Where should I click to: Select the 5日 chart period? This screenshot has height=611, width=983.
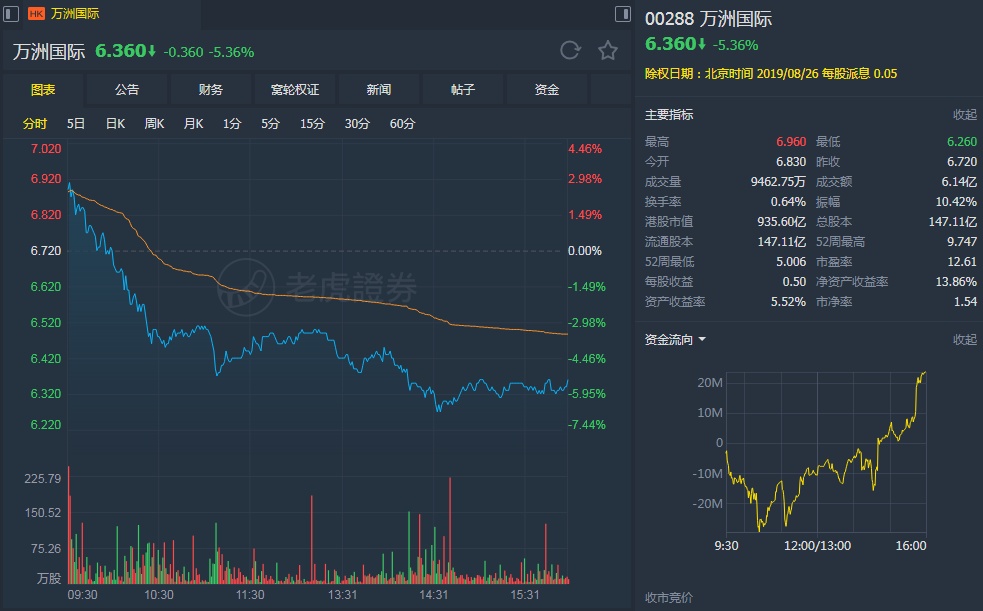(76, 124)
